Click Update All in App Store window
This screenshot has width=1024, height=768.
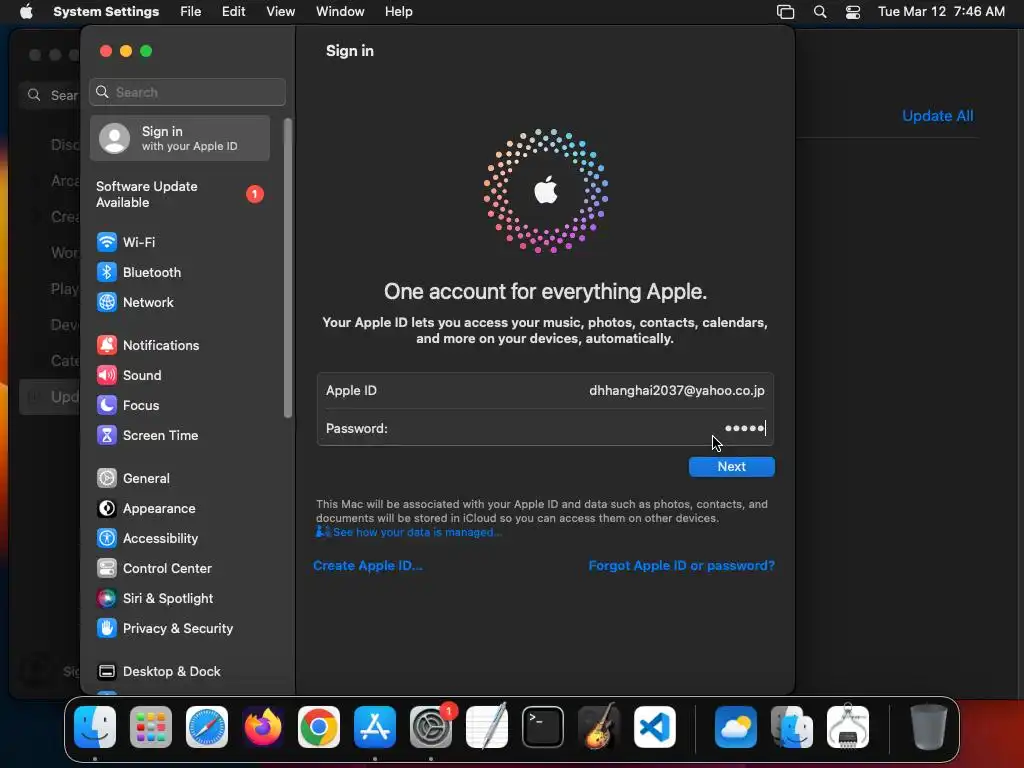tap(937, 116)
